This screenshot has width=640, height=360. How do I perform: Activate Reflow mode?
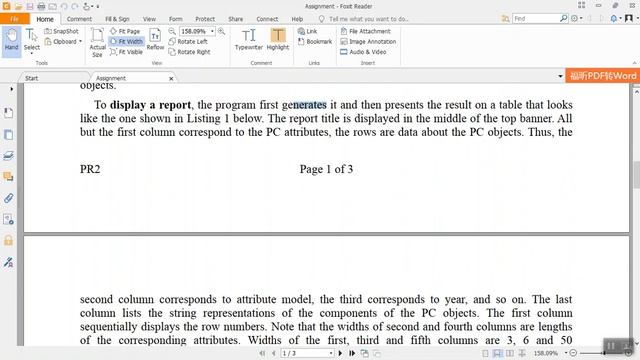coord(155,39)
